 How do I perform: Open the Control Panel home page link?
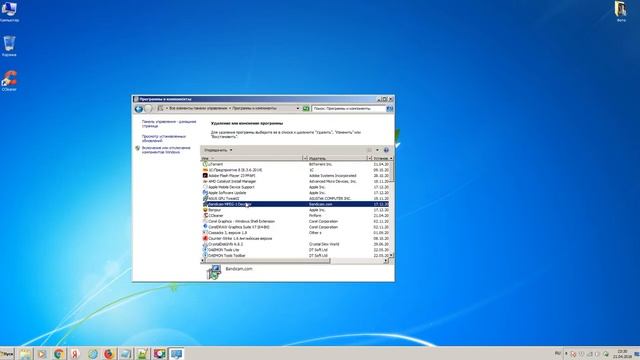[x=169, y=124]
